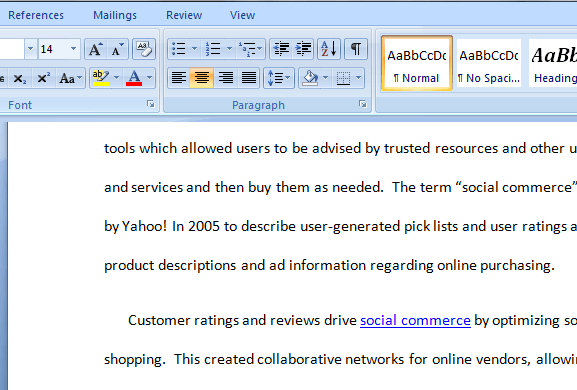Toggle Justify text alignment
The image size is (577, 390).
coord(249,78)
